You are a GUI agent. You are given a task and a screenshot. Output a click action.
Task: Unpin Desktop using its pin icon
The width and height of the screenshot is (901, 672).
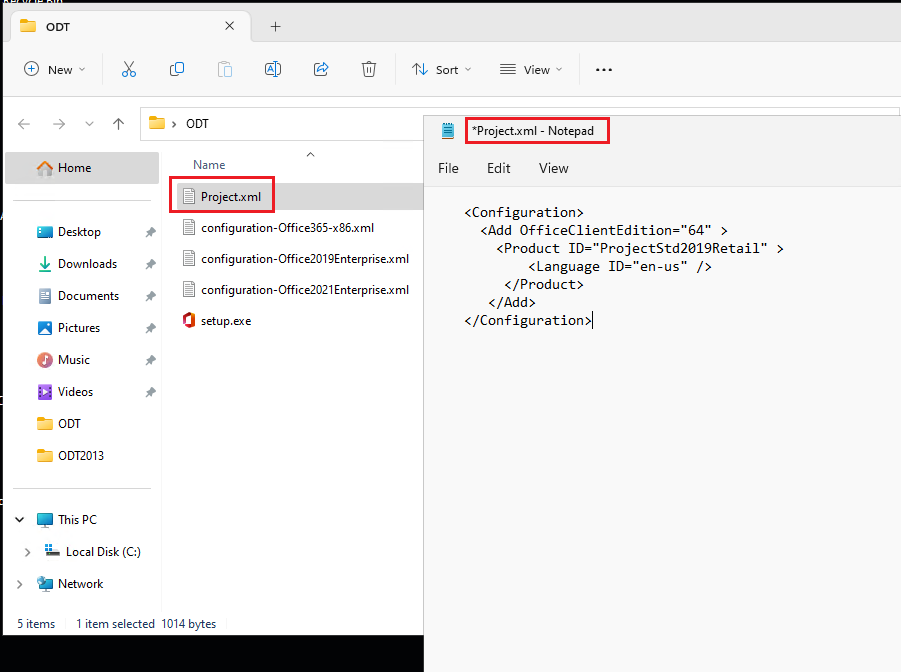150,232
